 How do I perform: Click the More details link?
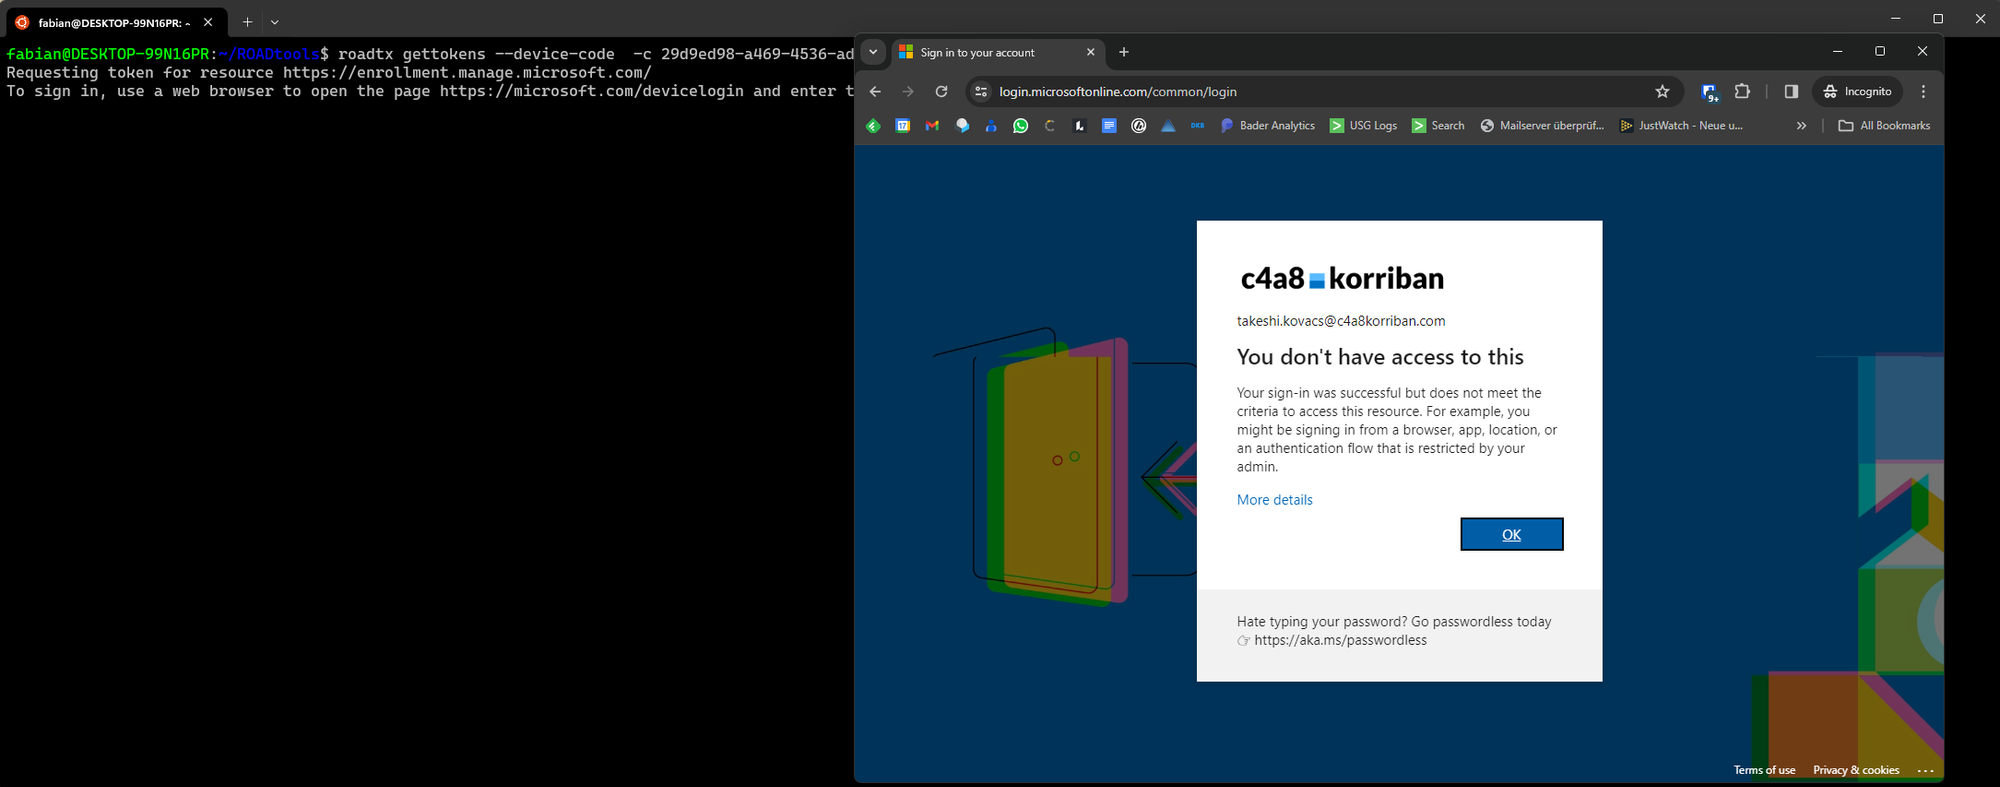coord(1274,500)
